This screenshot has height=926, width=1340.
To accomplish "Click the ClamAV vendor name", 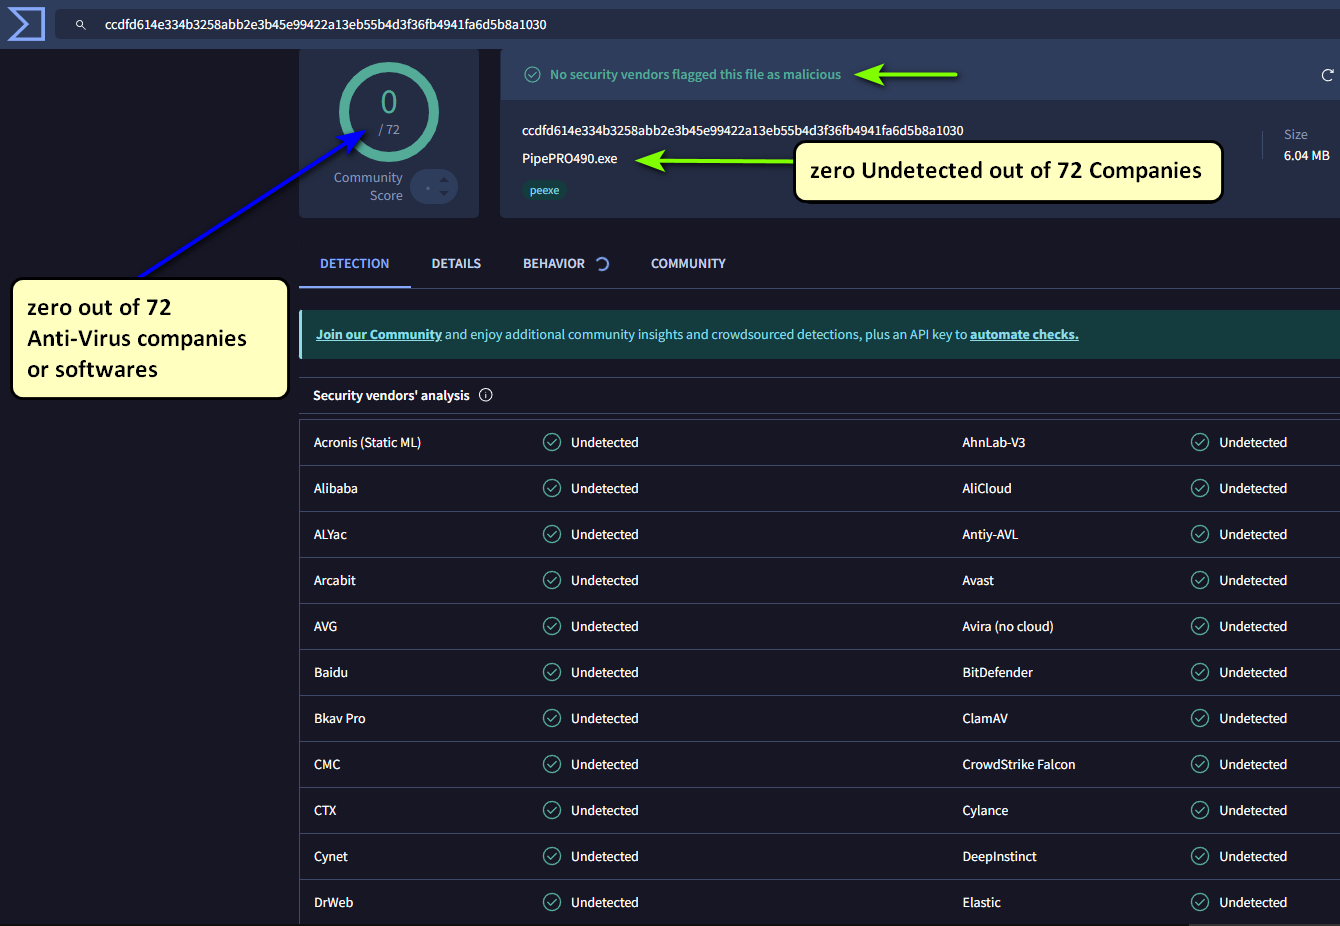I will [x=985, y=718].
